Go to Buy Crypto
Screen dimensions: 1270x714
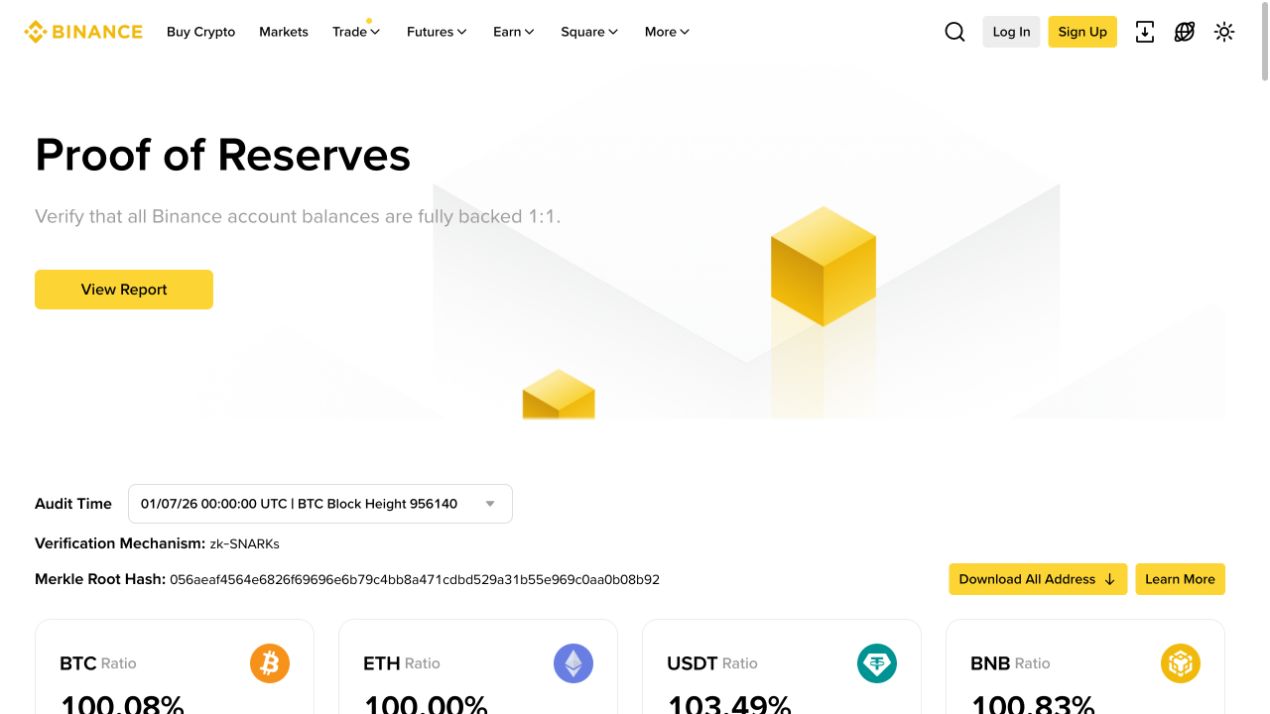pyautogui.click(x=201, y=32)
